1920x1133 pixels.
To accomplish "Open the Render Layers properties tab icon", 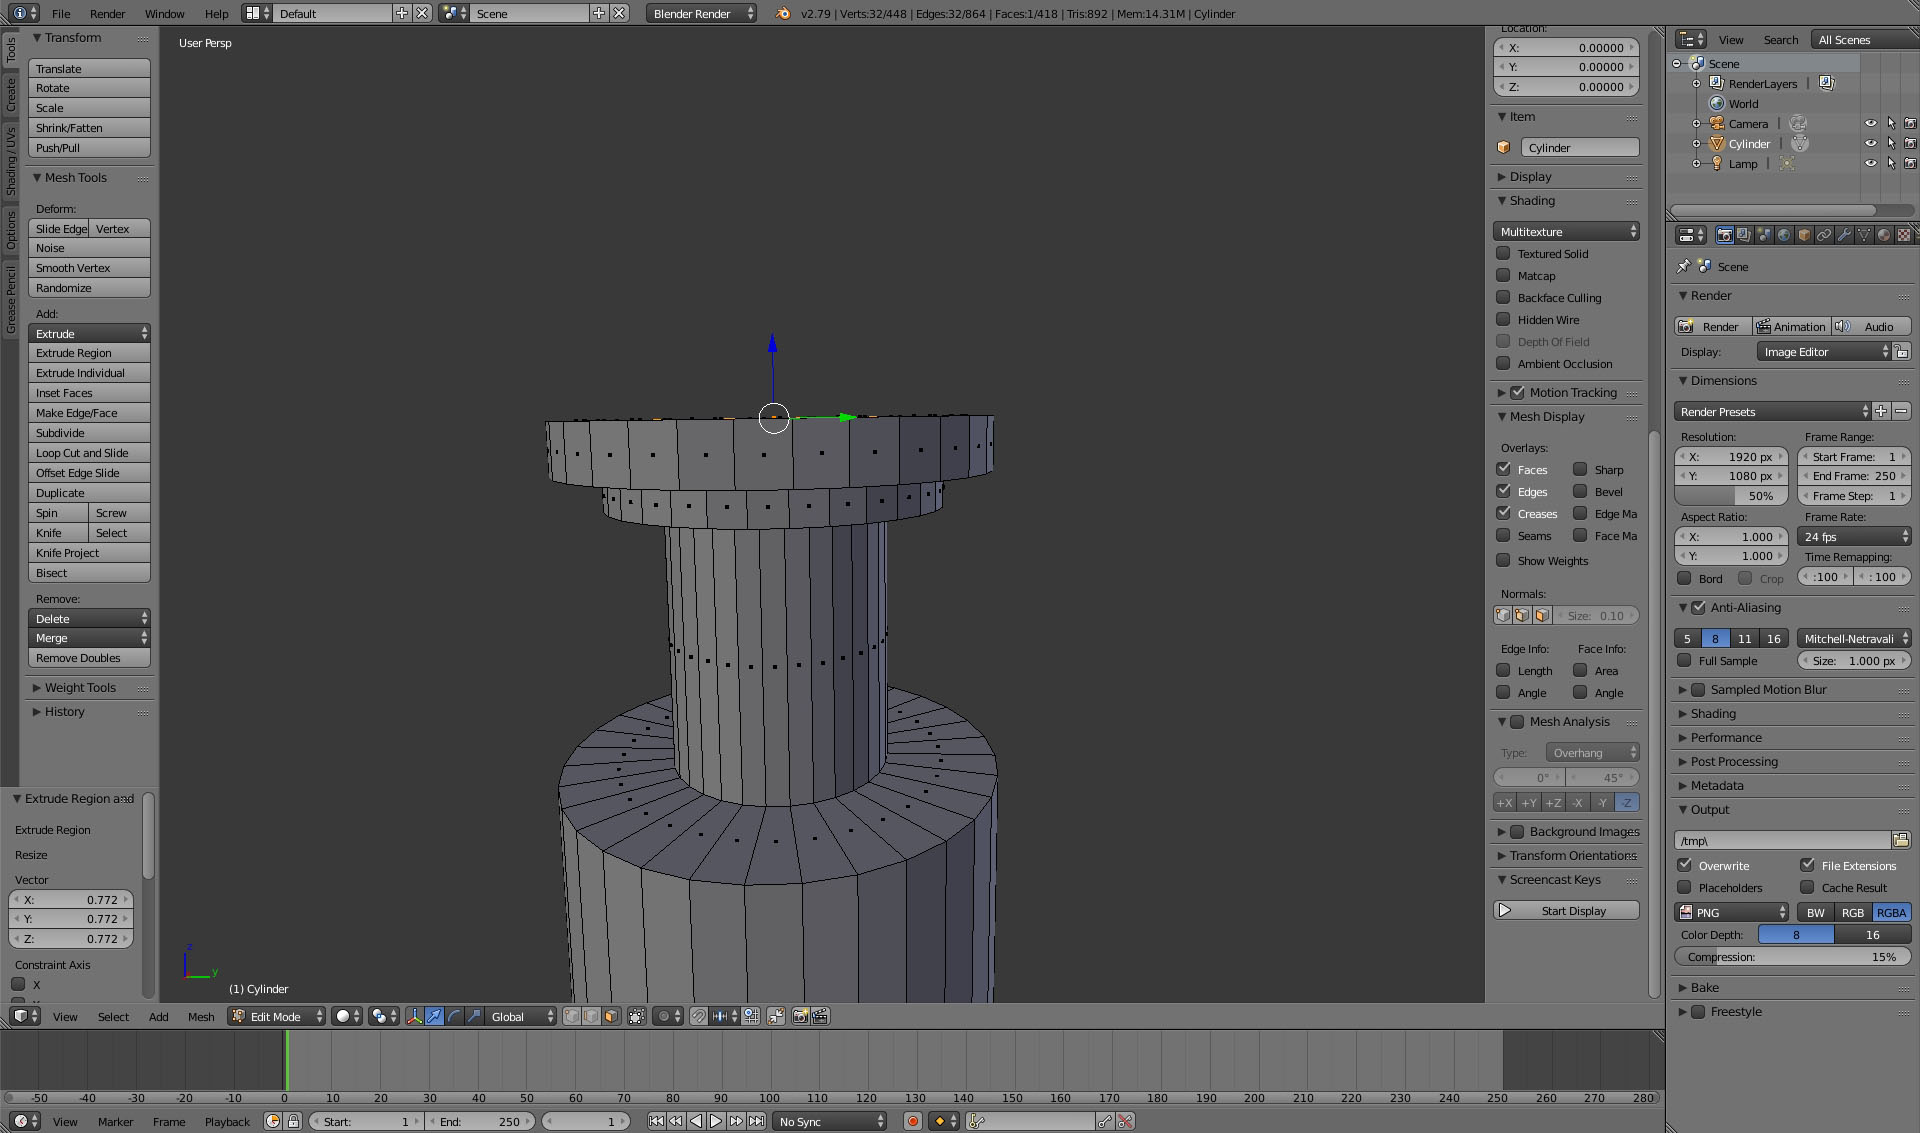I will point(1744,235).
